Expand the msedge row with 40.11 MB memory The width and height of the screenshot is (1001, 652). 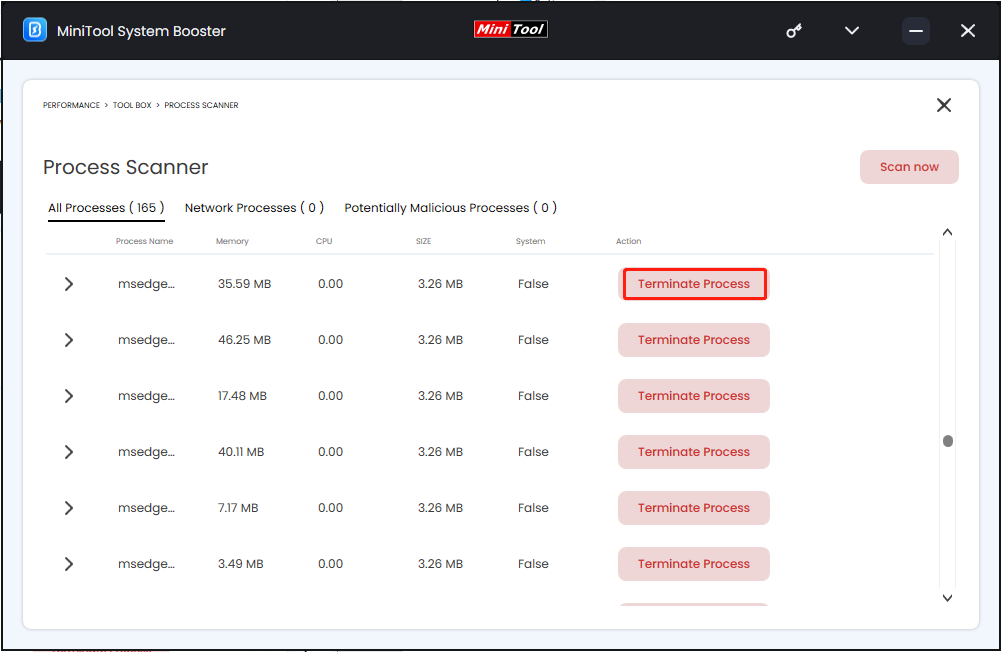point(69,452)
